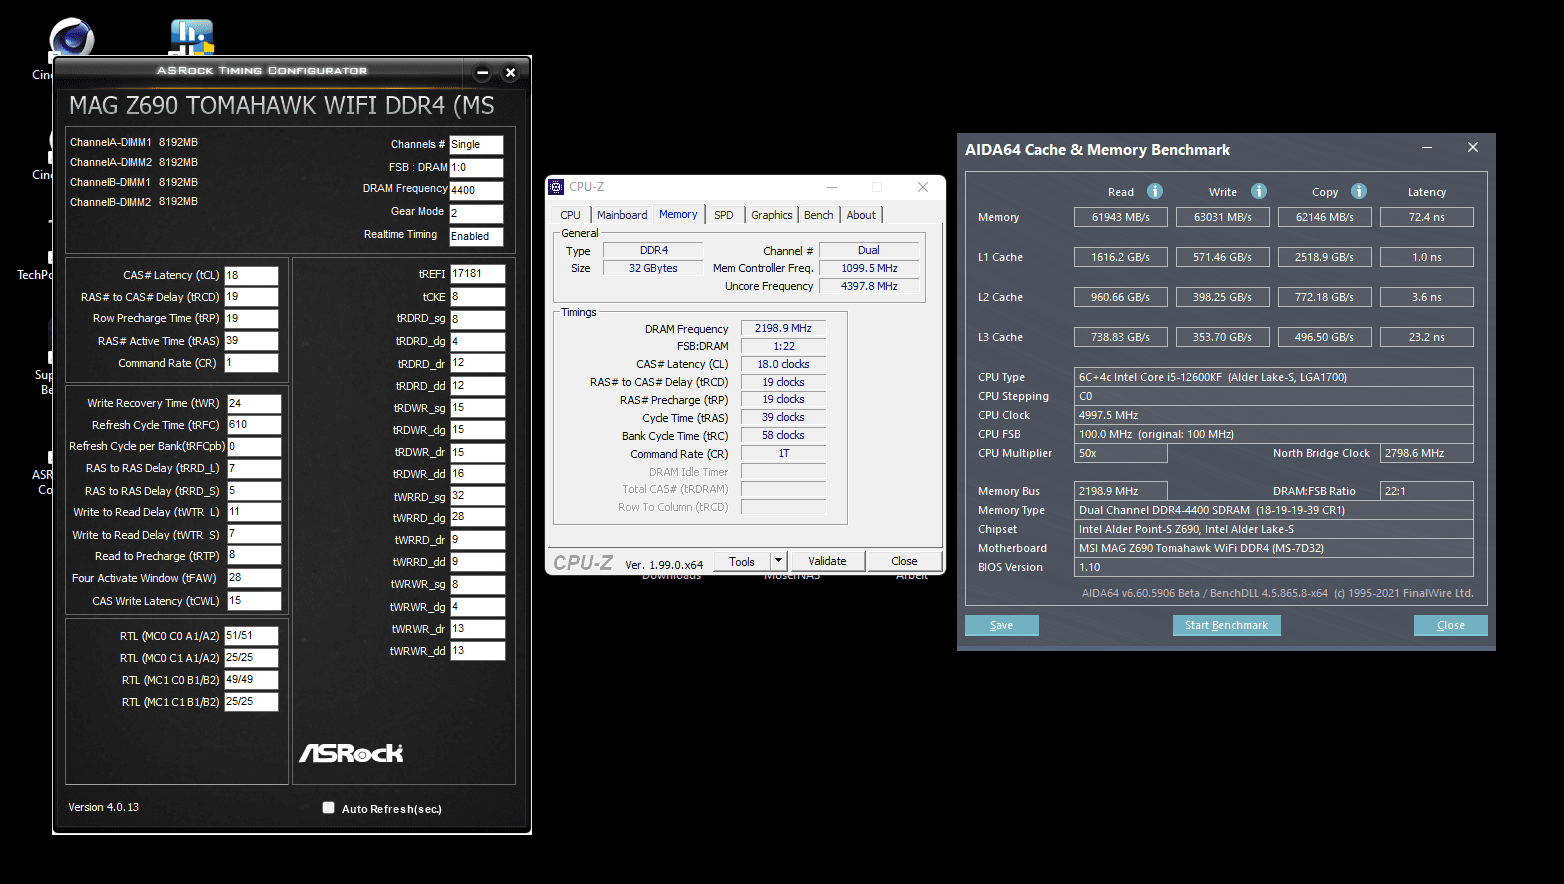Click the tWRRD_sg value field

click(x=477, y=496)
